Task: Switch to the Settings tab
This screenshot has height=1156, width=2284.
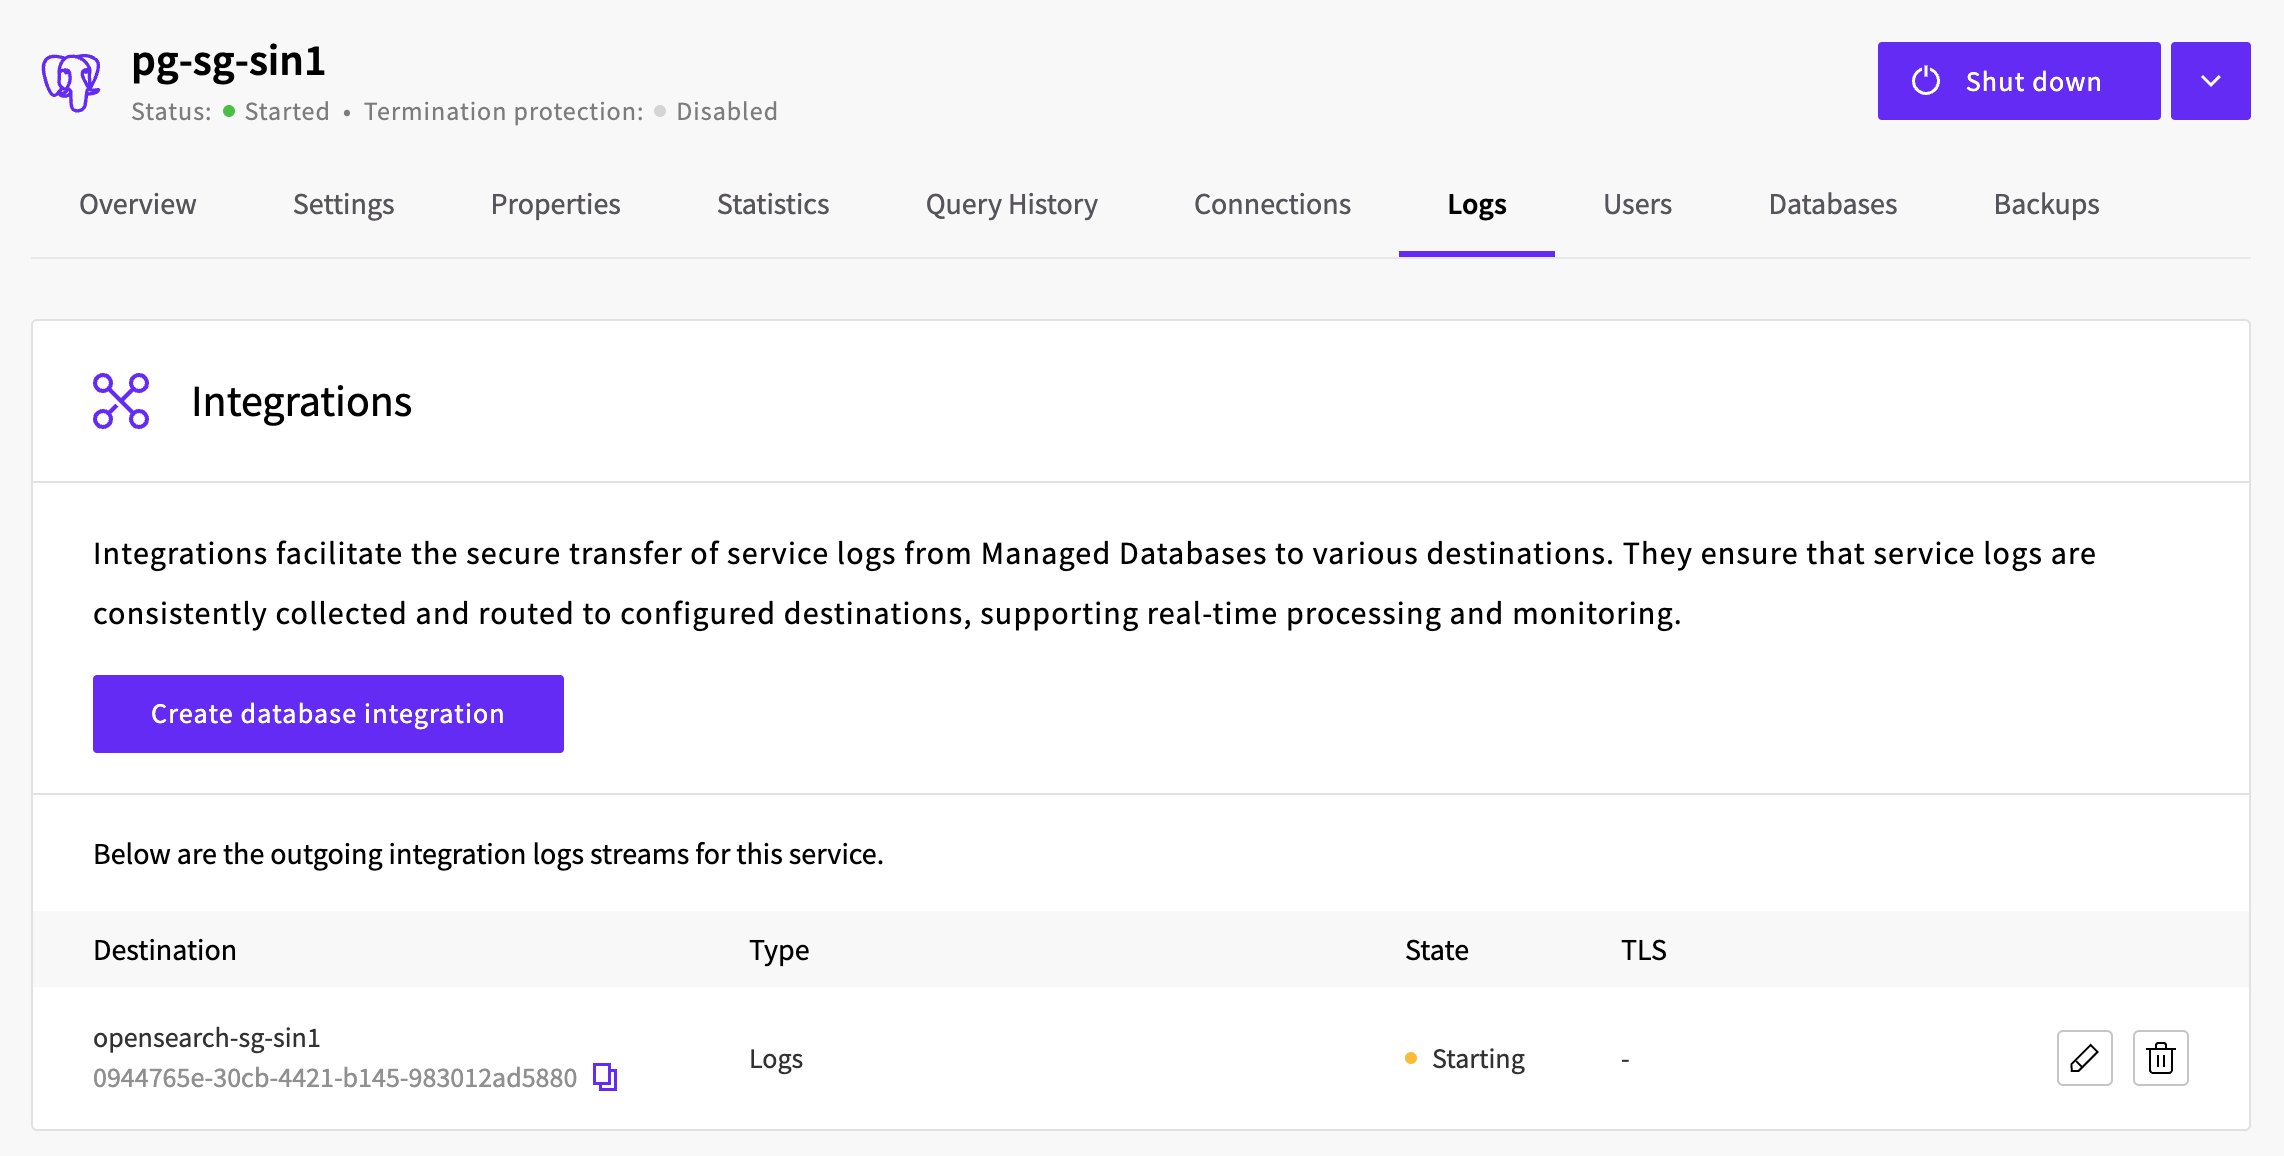Action: click(343, 204)
